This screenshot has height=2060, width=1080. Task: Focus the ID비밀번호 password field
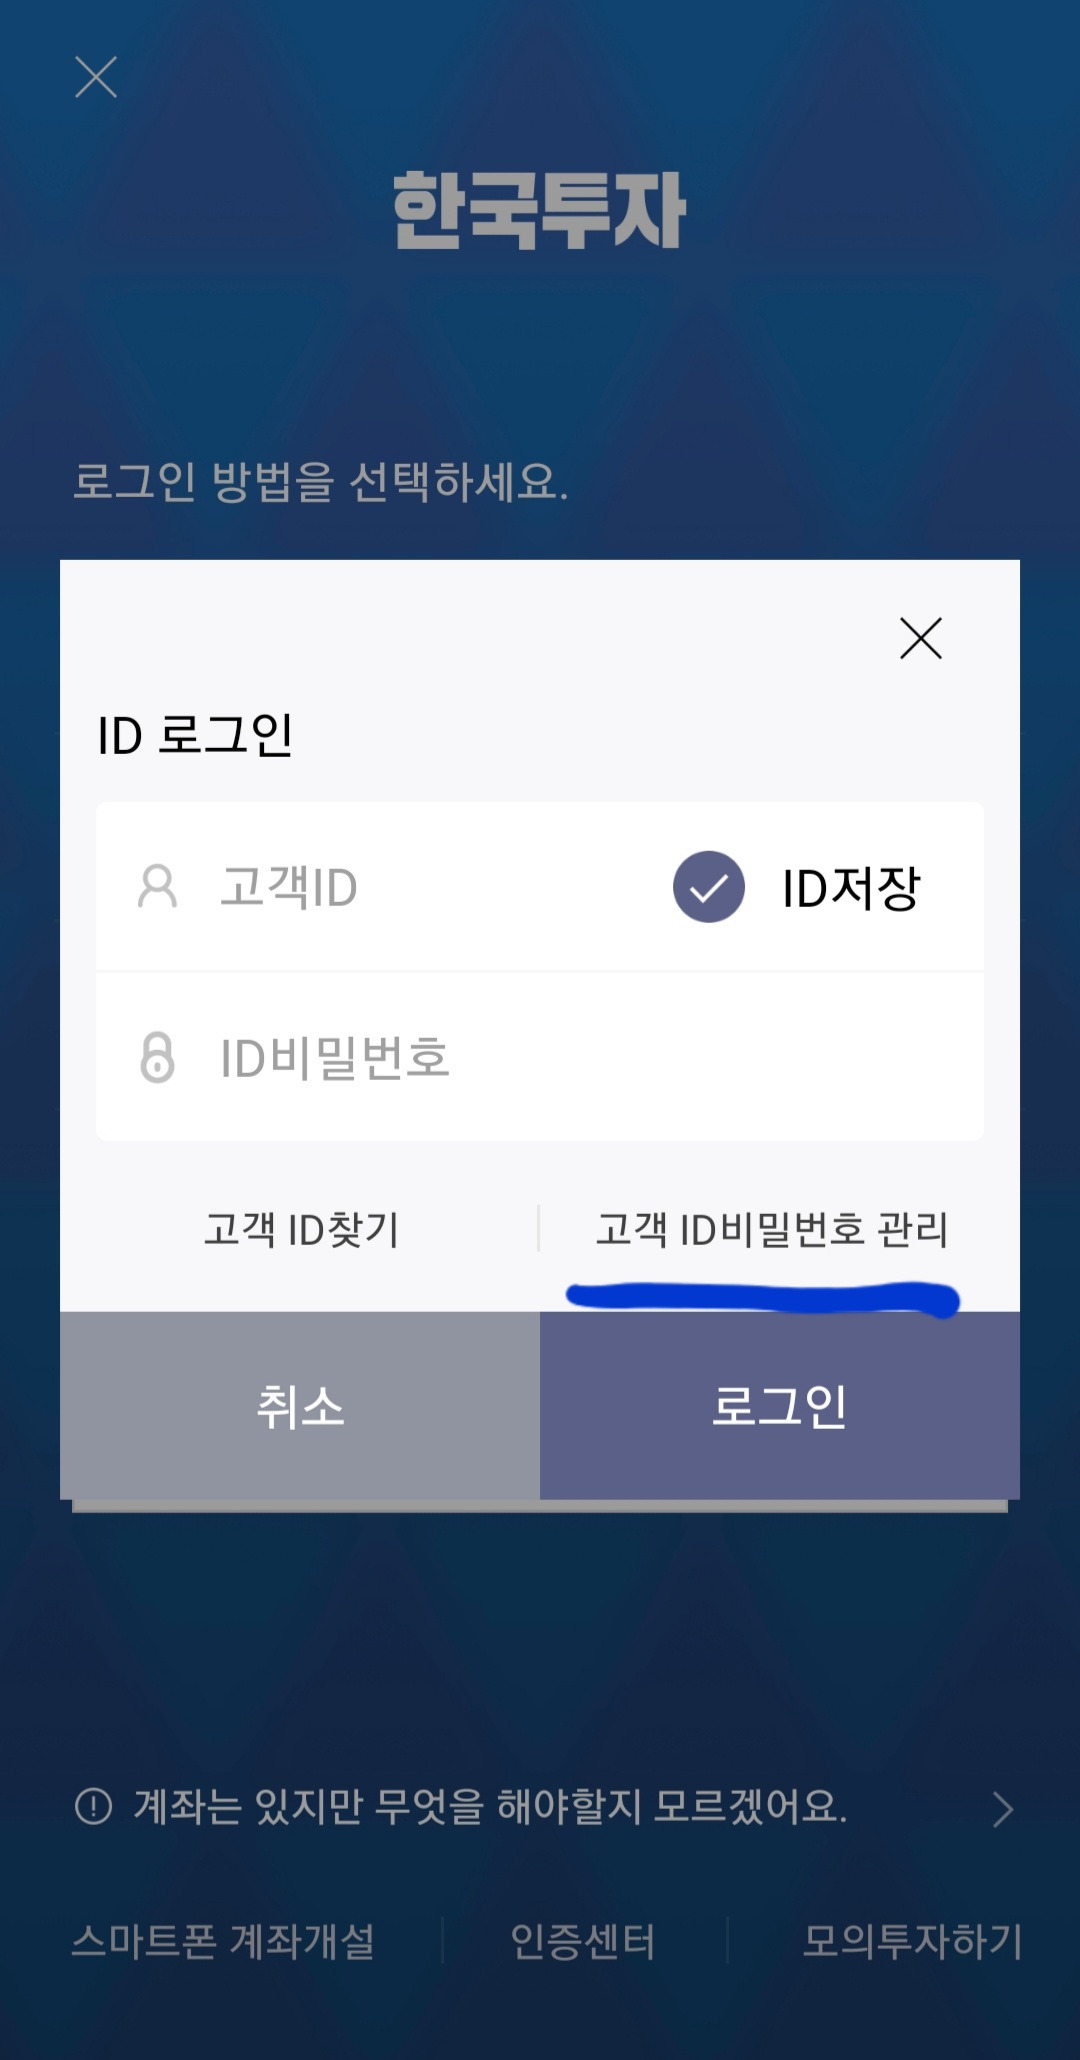540,1057
